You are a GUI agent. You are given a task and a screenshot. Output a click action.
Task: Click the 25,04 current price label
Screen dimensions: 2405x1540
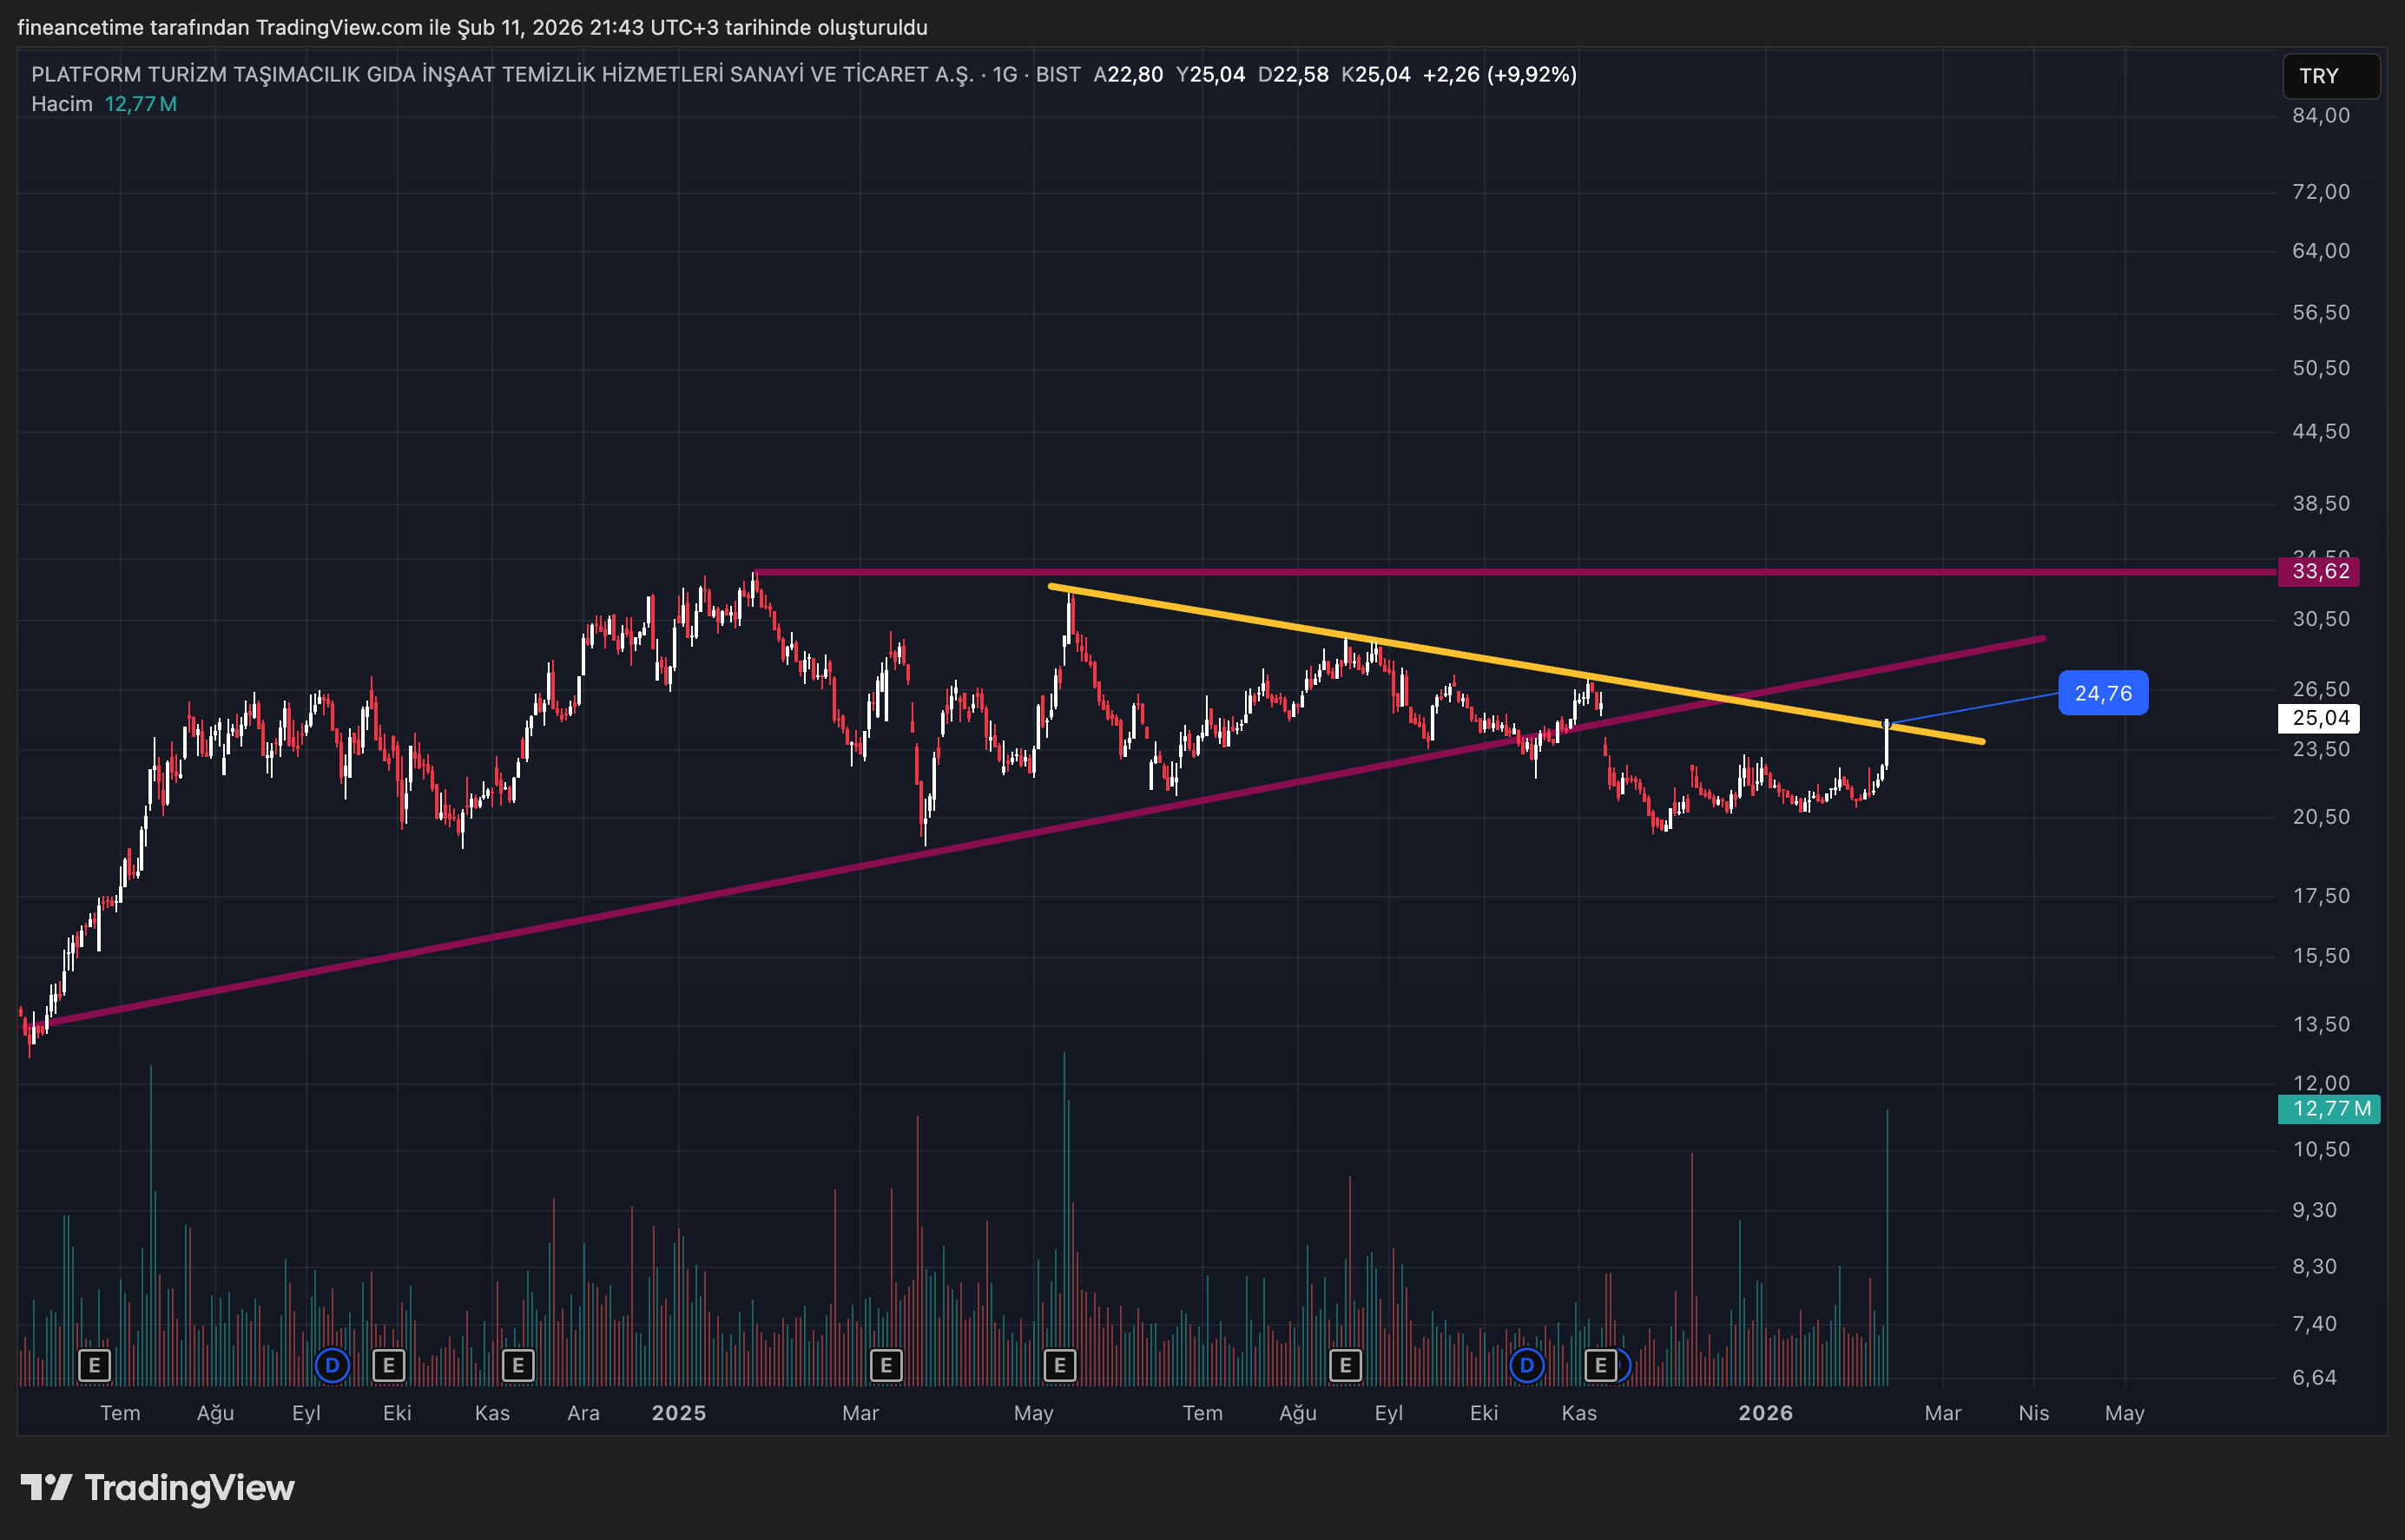pyautogui.click(x=2319, y=718)
